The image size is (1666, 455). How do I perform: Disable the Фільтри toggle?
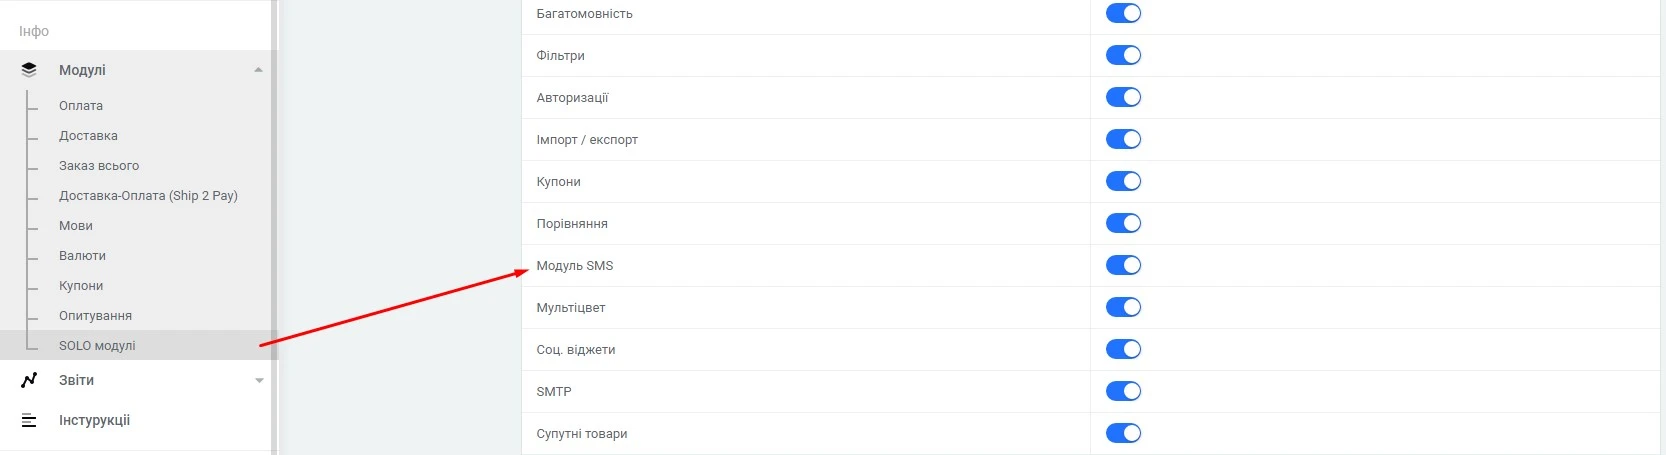(1123, 56)
